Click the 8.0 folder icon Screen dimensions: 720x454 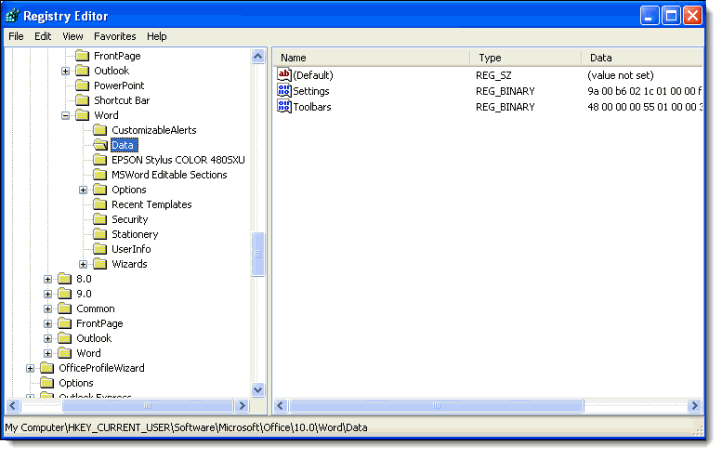[65, 279]
